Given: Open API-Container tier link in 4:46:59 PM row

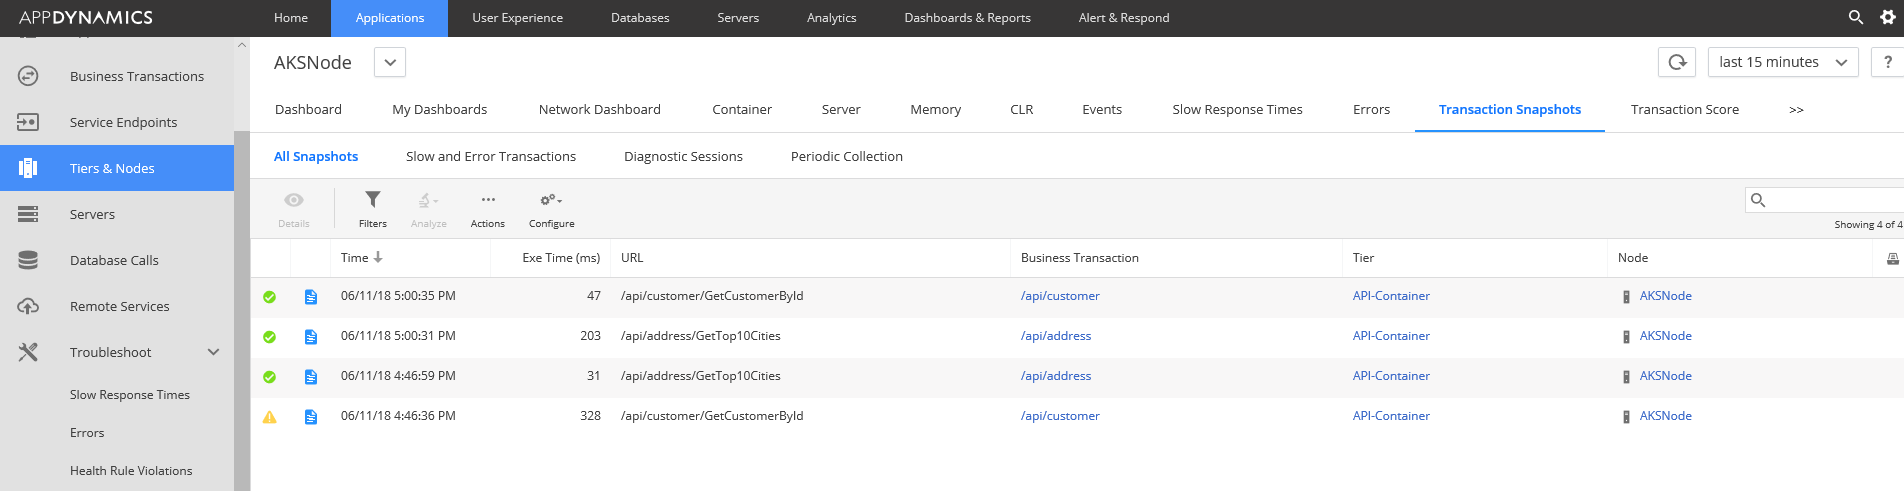Looking at the screenshot, I should [x=1391, y=376].
